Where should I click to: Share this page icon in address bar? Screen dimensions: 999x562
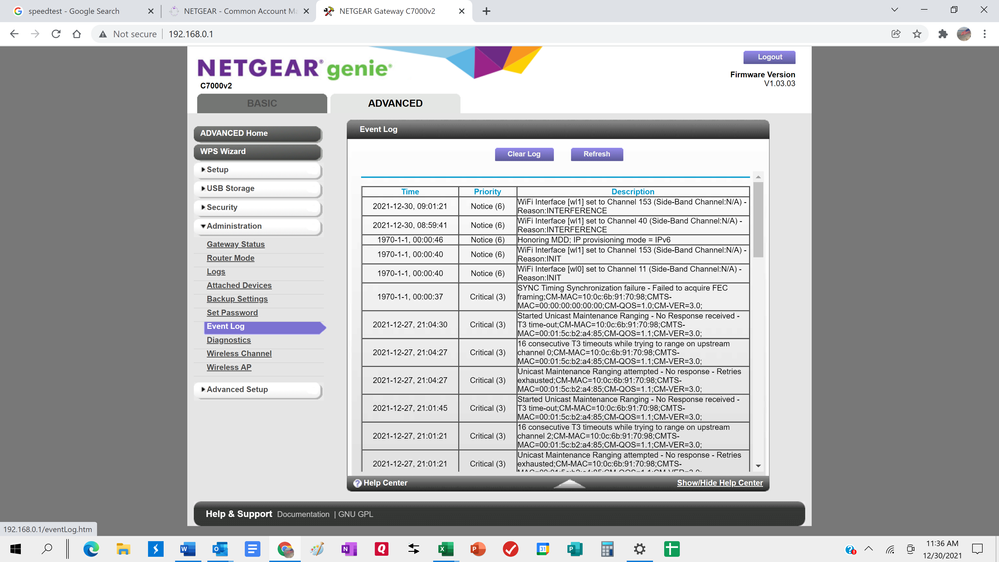pos(896,34)
